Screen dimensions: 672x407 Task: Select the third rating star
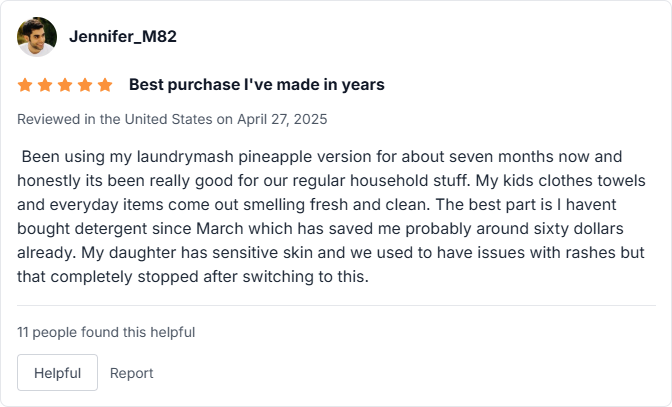point(65,85)
